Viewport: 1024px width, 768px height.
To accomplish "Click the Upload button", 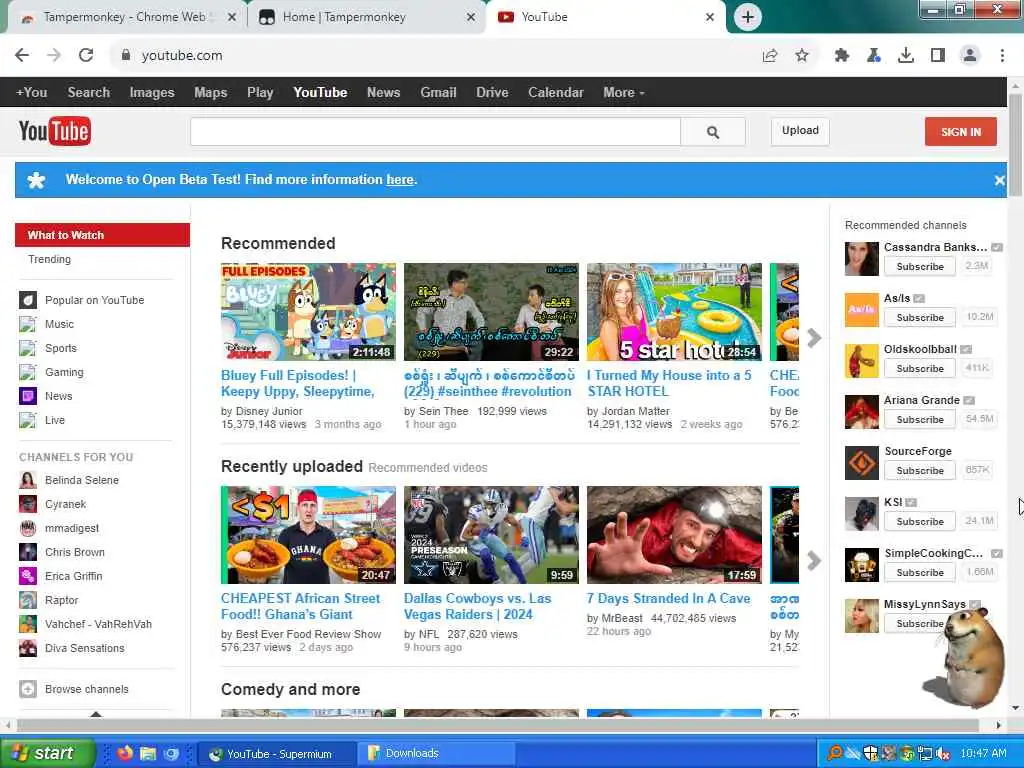I will 800,131.
